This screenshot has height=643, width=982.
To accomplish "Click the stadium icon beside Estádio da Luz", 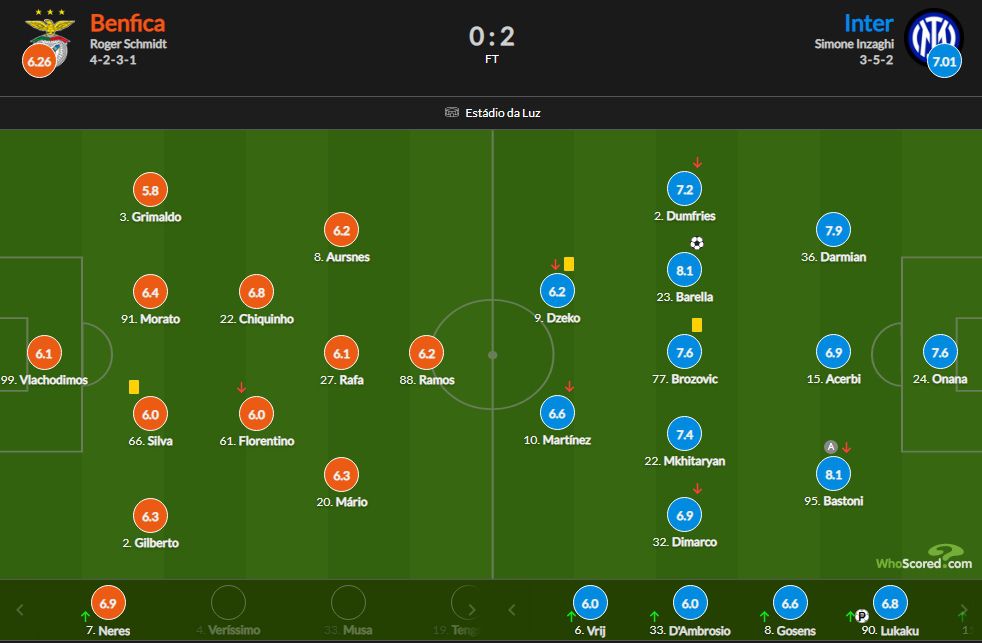I will (x=452, y=113).
